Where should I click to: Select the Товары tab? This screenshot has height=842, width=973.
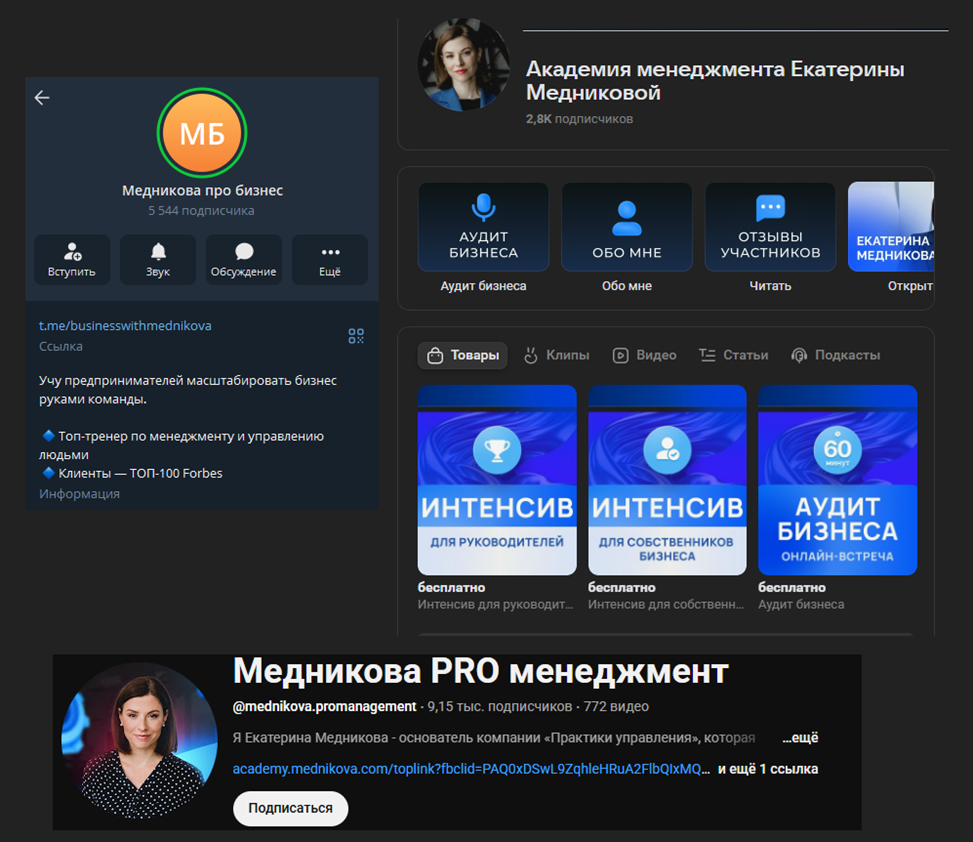tap(462, 355)
